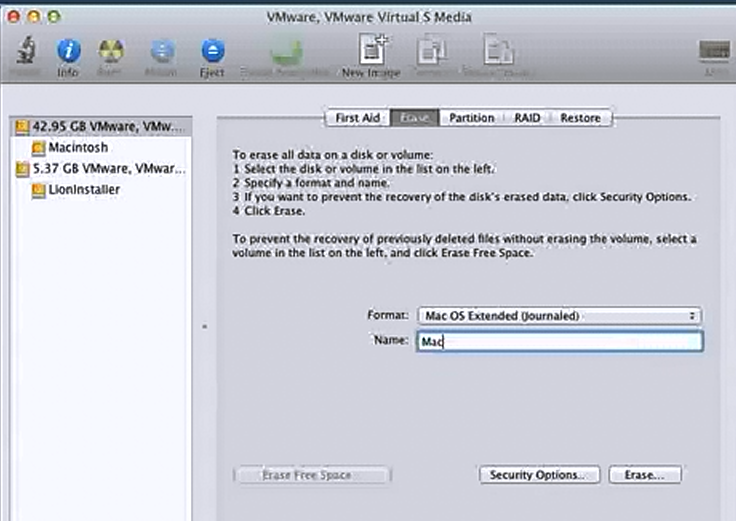The width and height of the screenshot is (736, 521).
Task: Eject the selected disk
Action: (213, 51)
